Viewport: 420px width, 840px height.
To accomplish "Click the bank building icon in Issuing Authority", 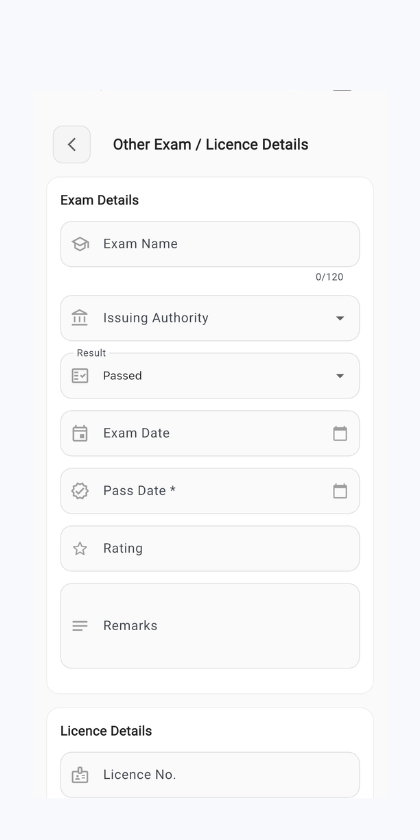I will (80, 318).
